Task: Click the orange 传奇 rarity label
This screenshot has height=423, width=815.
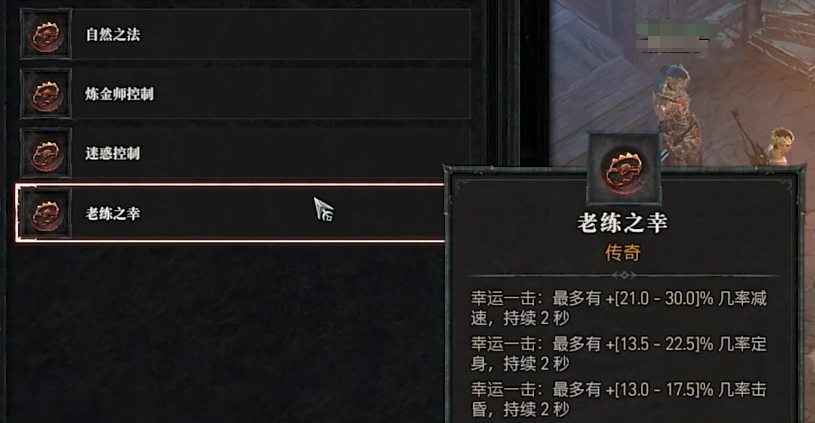Action: (x=623, y=253)
